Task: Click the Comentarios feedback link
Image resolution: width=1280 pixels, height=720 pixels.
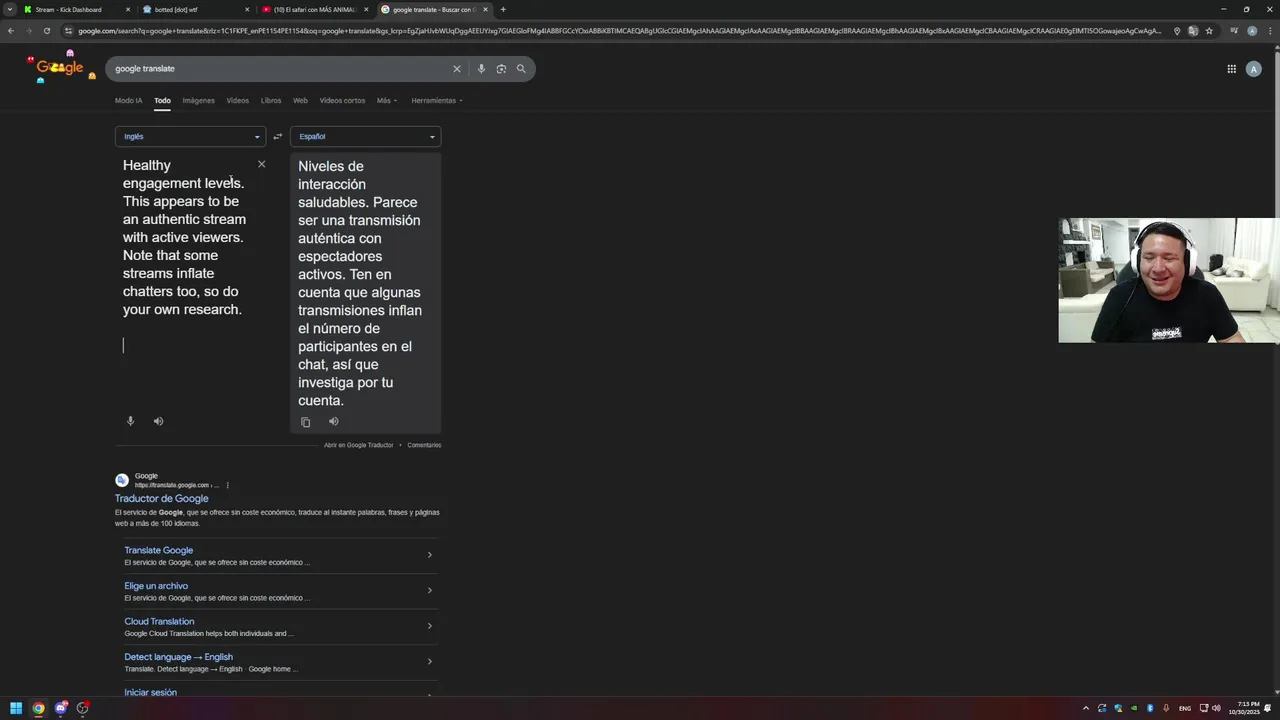Action: 424,445
